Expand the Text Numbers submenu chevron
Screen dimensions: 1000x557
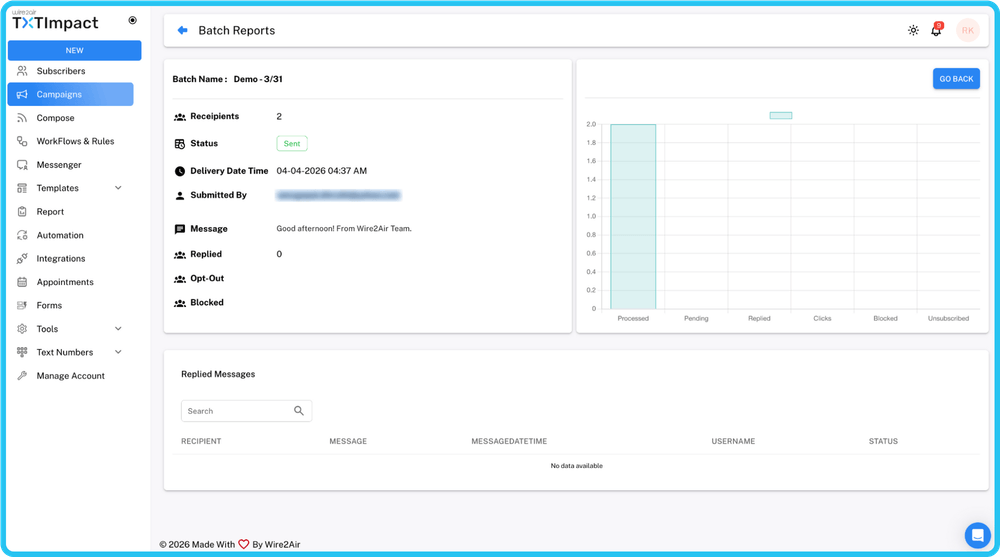point(118,352)
